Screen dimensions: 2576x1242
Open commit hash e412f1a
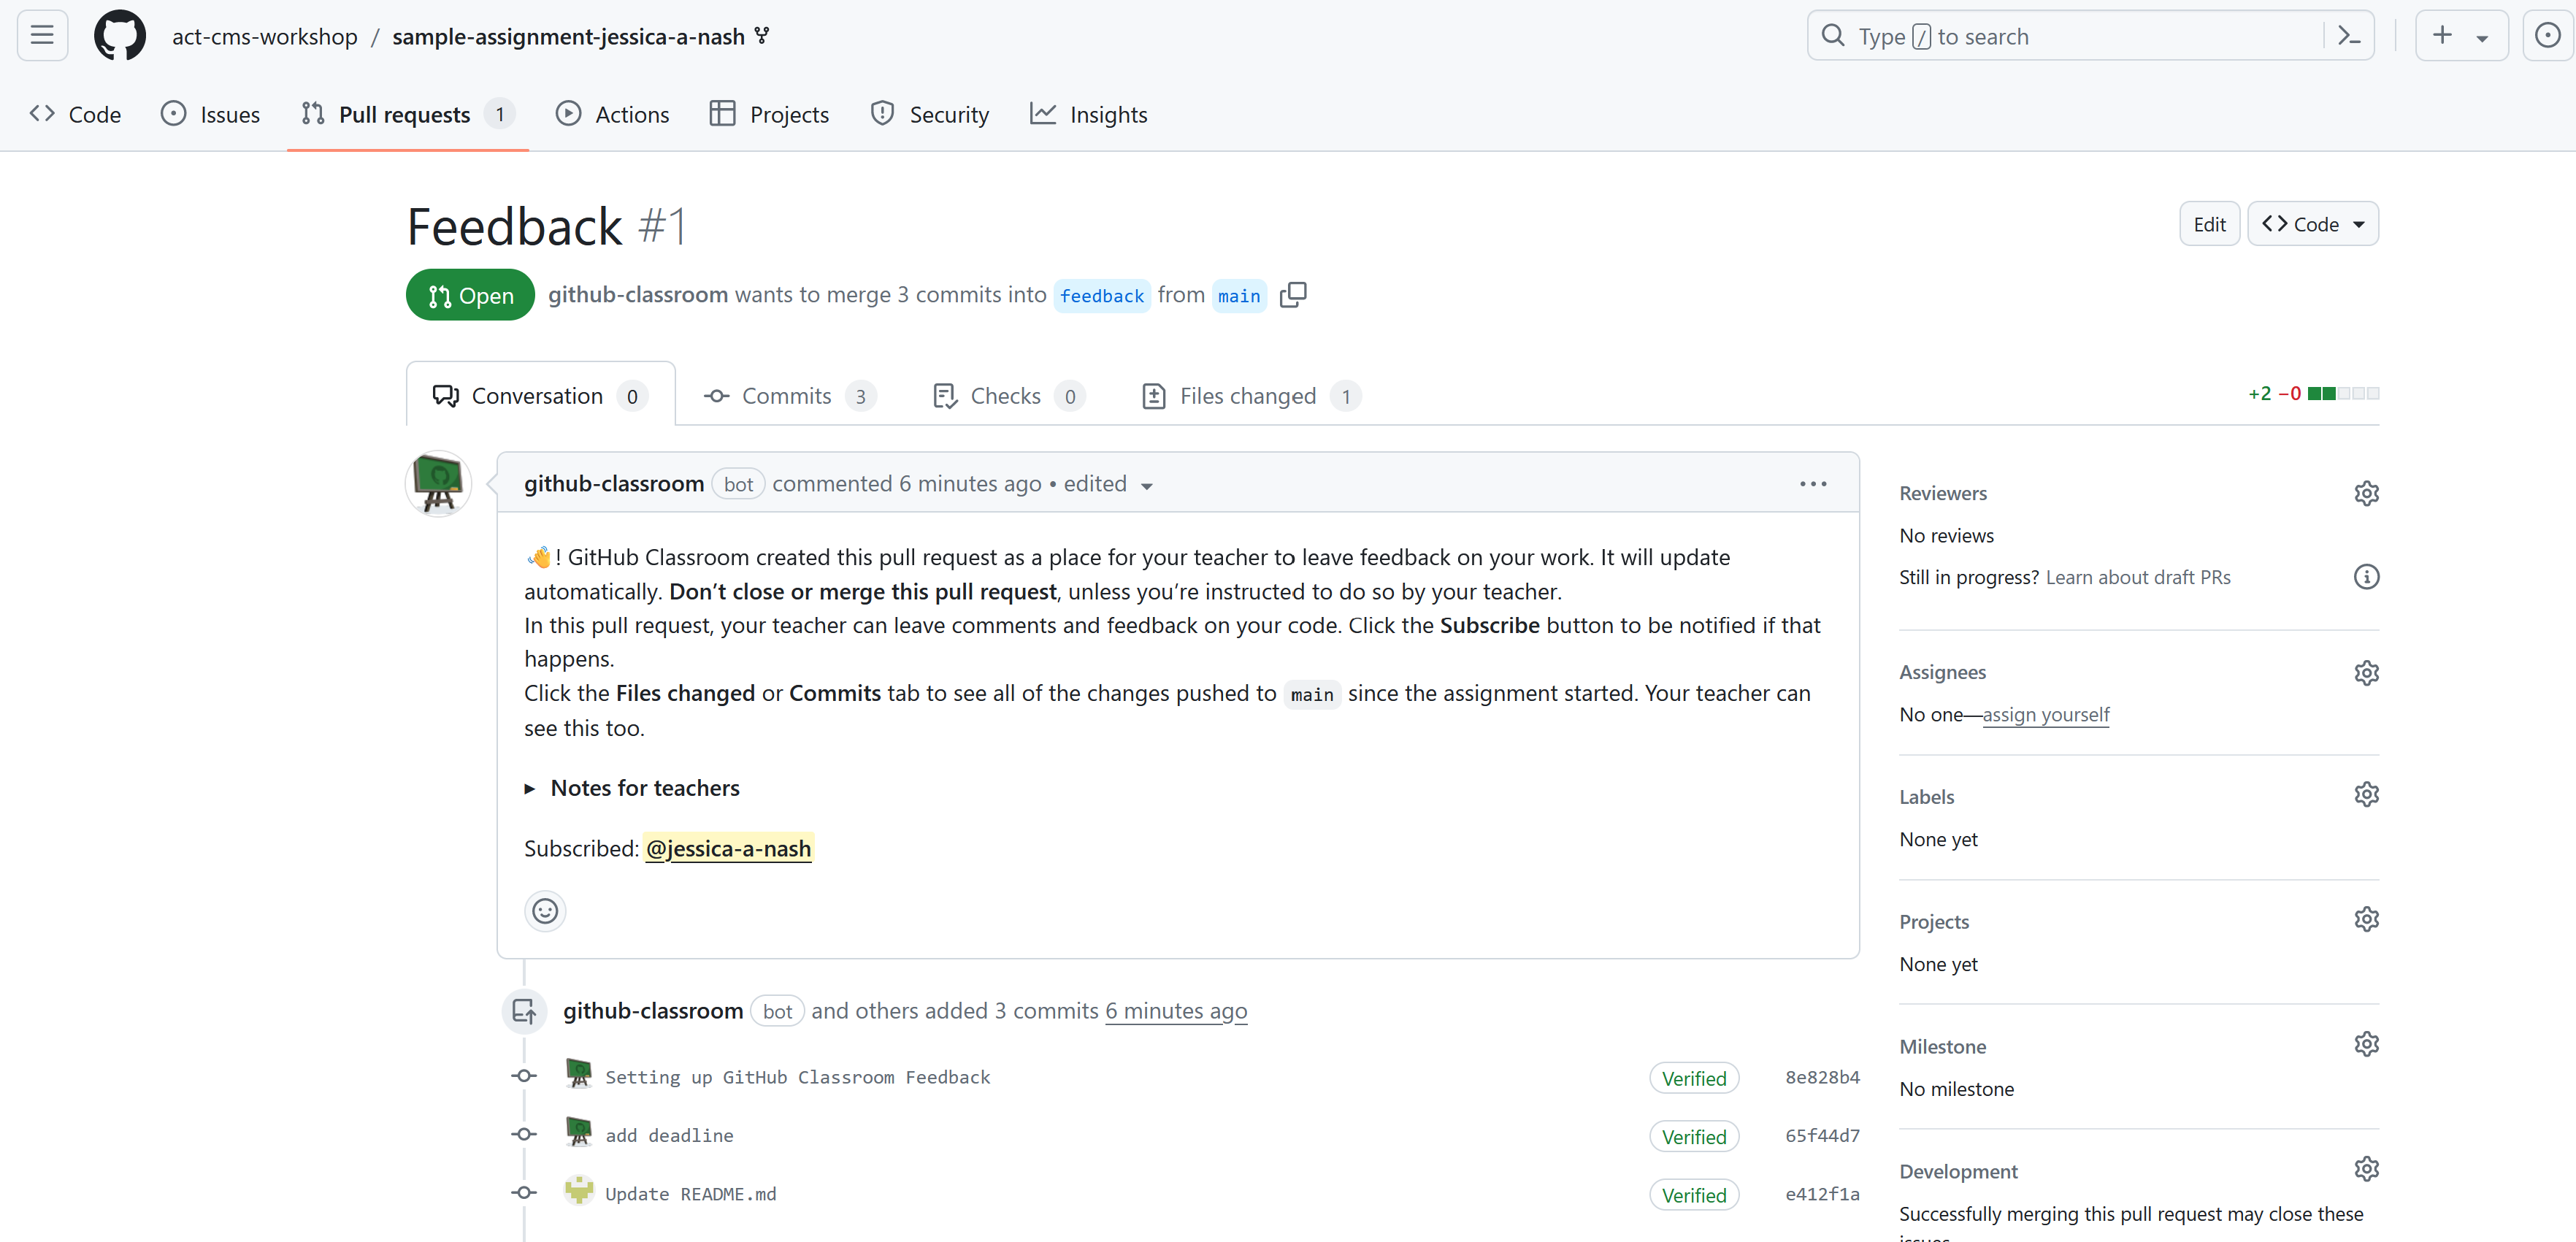[1822, 1194]
